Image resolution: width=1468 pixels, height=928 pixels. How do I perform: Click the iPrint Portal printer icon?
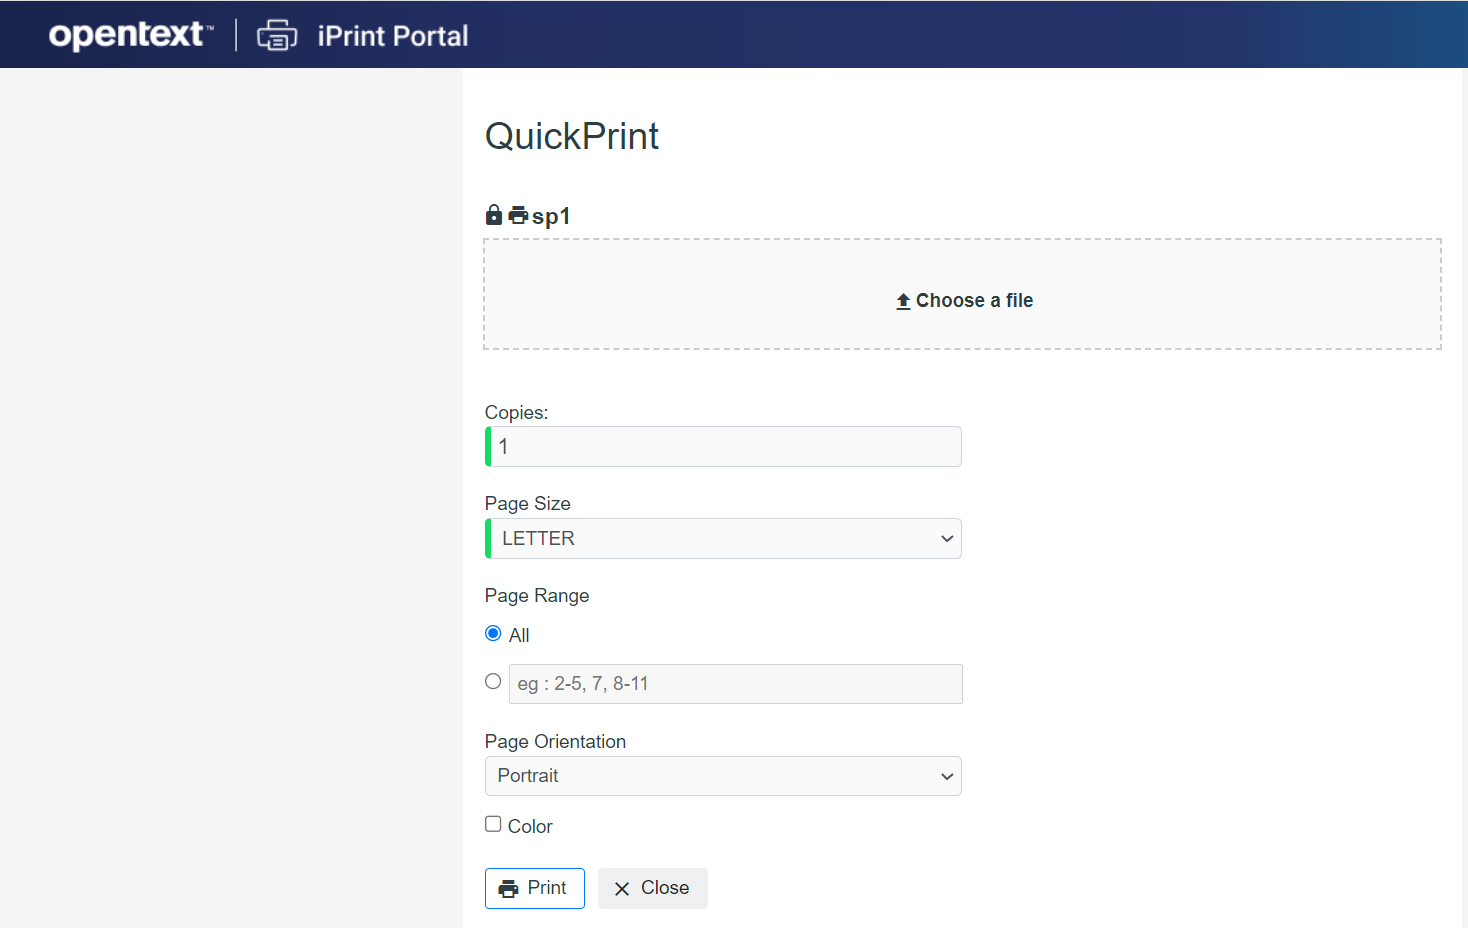point(277,35)
